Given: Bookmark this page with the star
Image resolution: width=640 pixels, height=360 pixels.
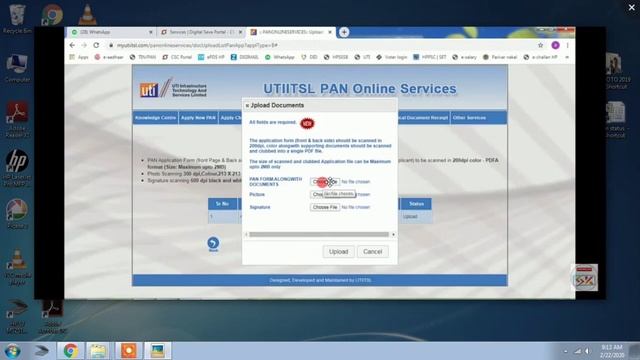Looking at the screenshot, I should (540, 45).
